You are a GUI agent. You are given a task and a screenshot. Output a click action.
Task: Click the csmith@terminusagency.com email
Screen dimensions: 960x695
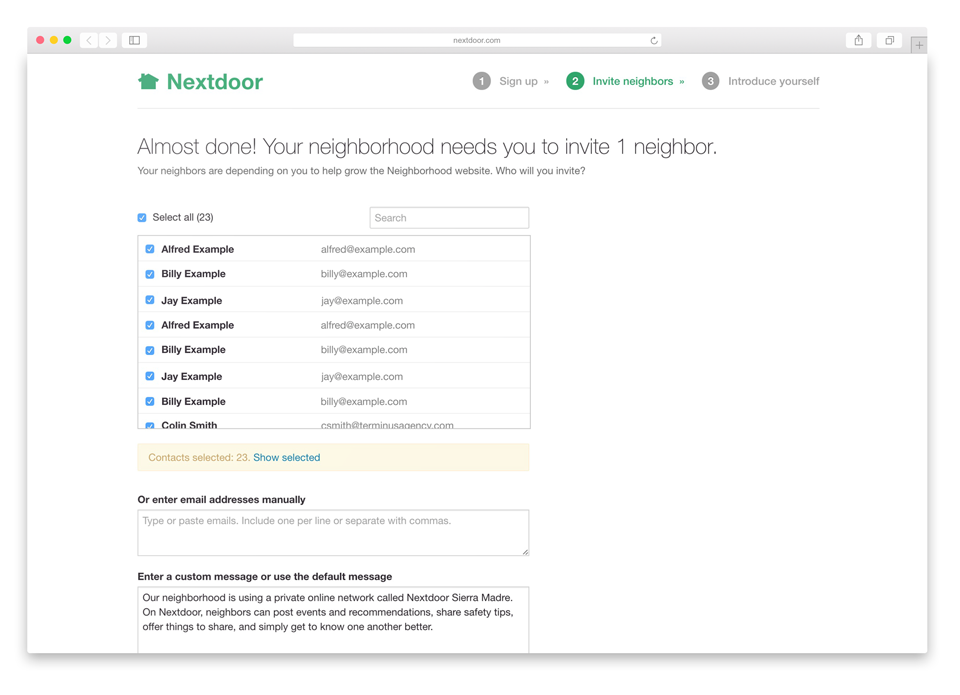387,425
